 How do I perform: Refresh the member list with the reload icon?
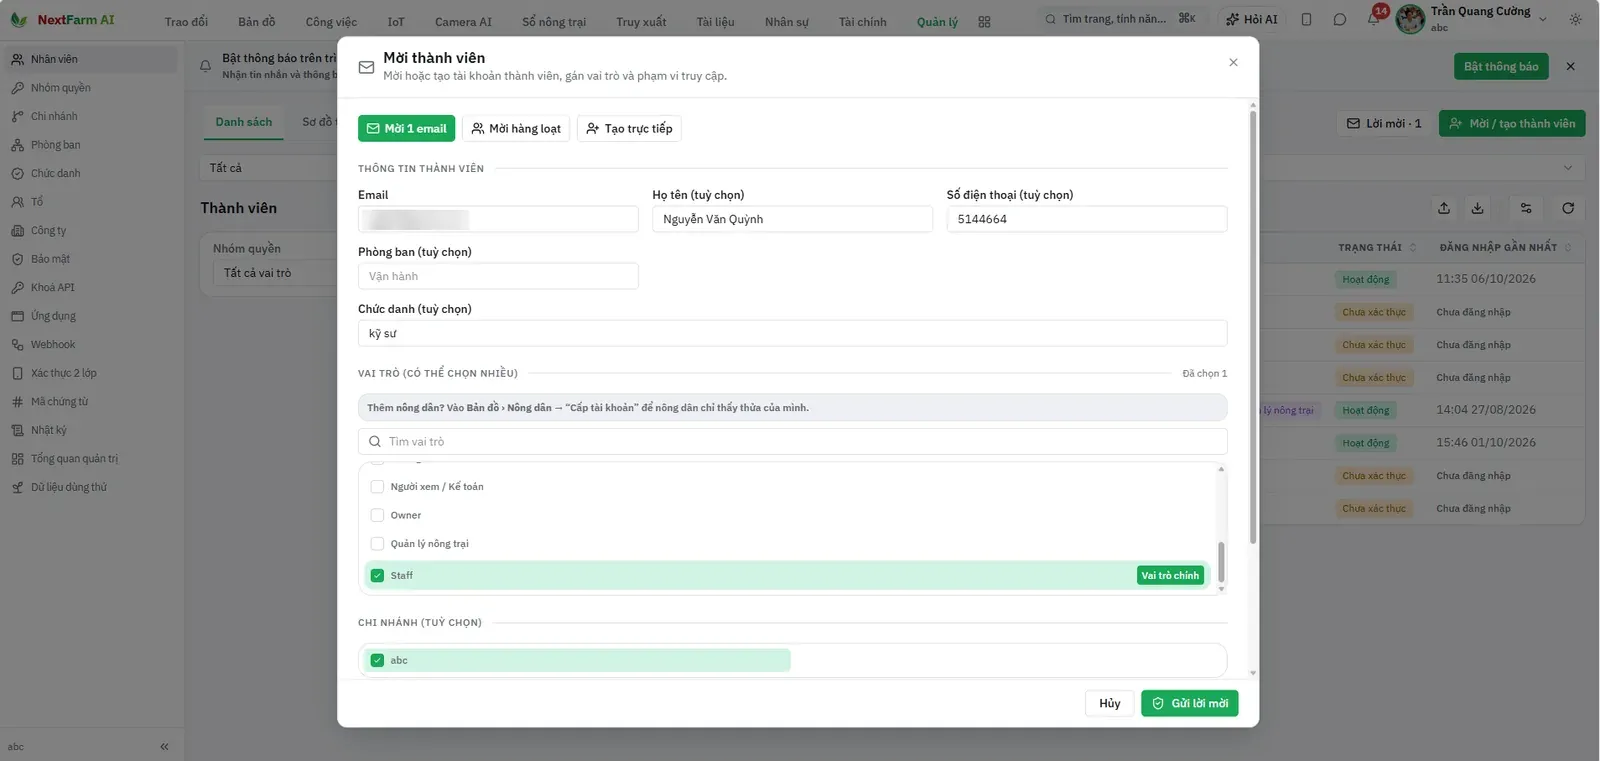coord(1568,208)
